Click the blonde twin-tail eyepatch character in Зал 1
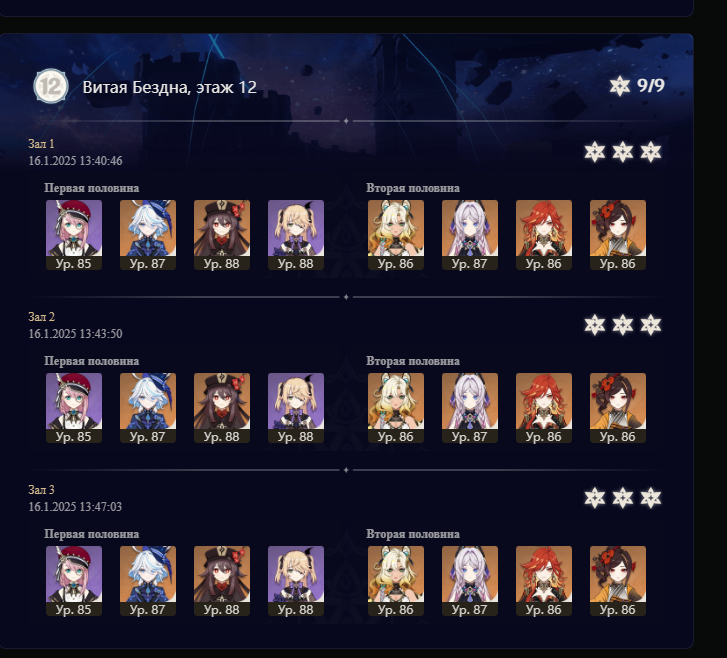The image size is (727, 658). pyautogui.click(x=296, y=235)
